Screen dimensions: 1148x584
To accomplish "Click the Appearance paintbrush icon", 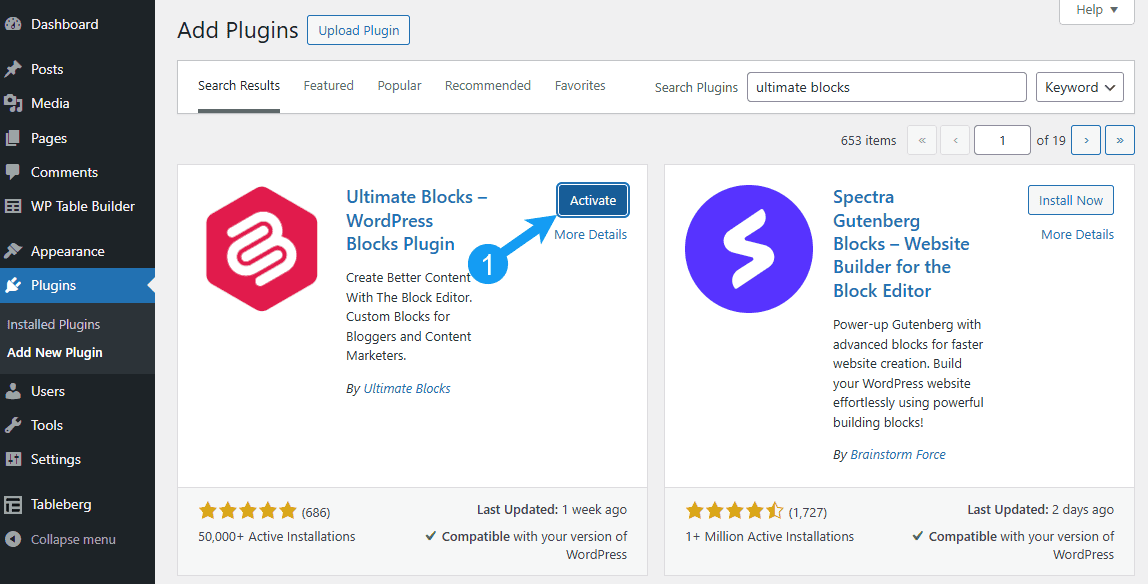I will pos(13,251).
